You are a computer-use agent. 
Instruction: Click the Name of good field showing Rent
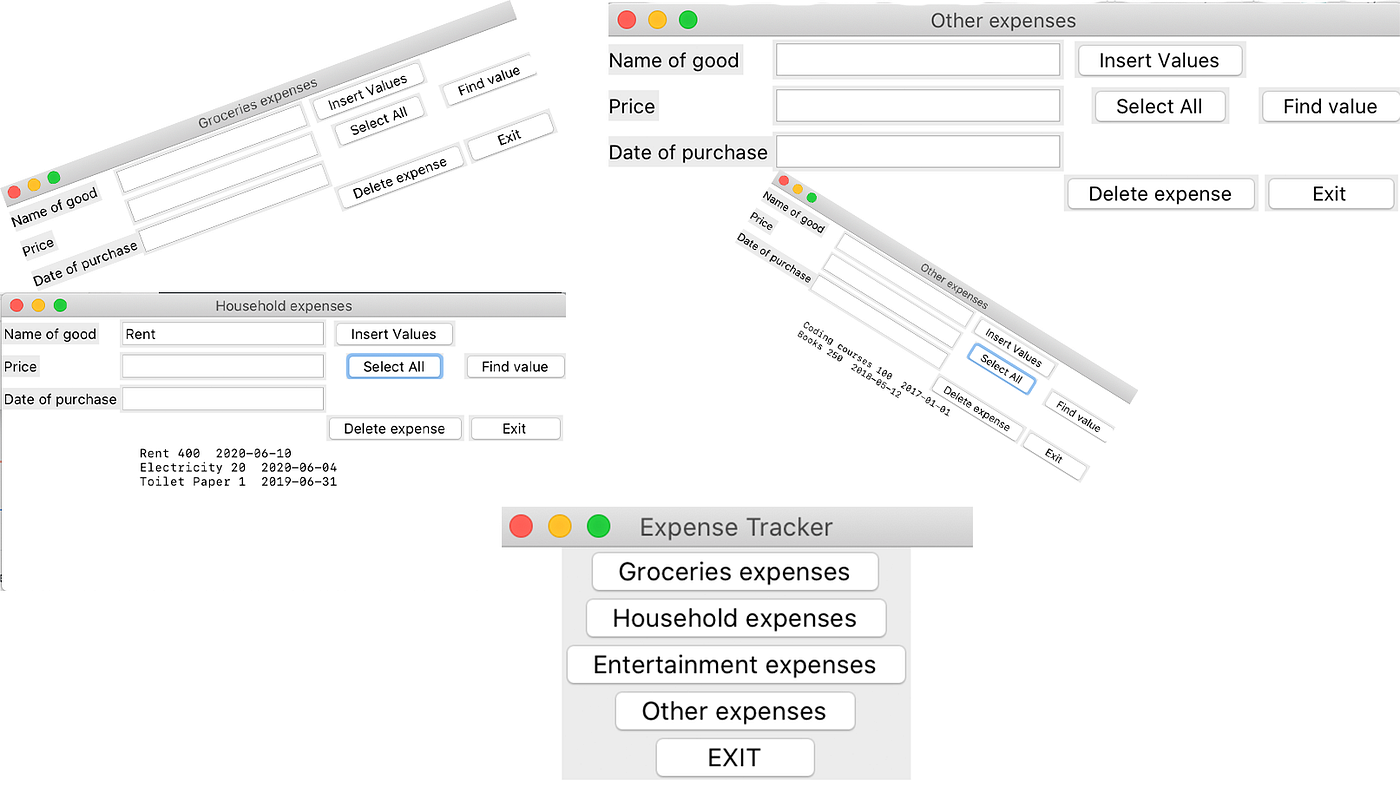click(x=222, y=333)
